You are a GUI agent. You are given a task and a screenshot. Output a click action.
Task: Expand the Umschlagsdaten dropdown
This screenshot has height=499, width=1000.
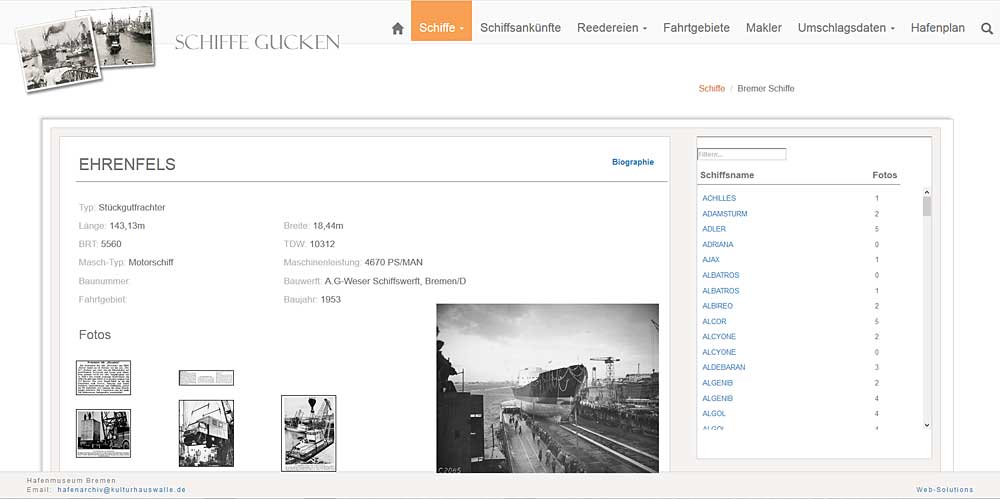(x=846, y=28)
